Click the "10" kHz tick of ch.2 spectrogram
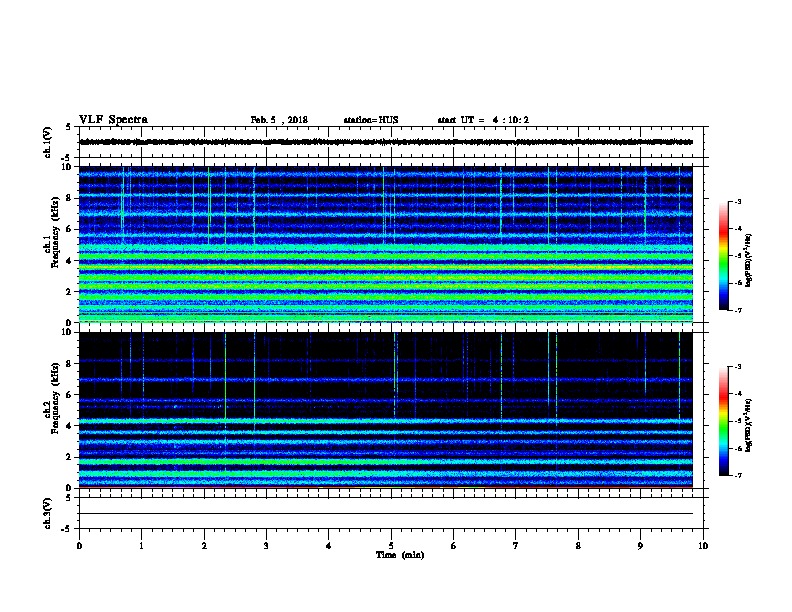 (x=68, y=332)
